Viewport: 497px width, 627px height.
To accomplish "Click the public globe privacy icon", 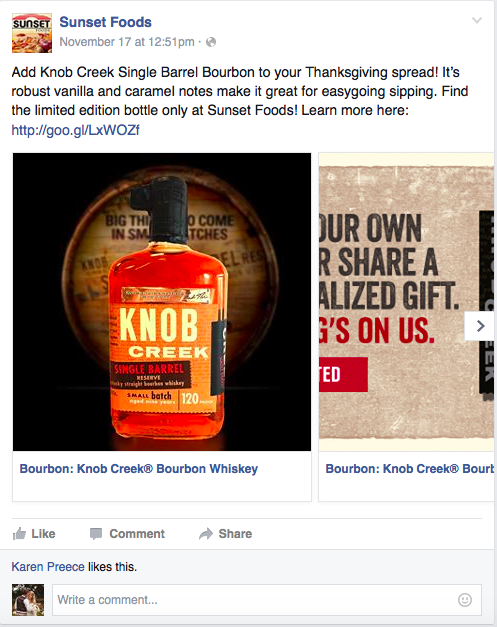I will [x=211, y=42].
